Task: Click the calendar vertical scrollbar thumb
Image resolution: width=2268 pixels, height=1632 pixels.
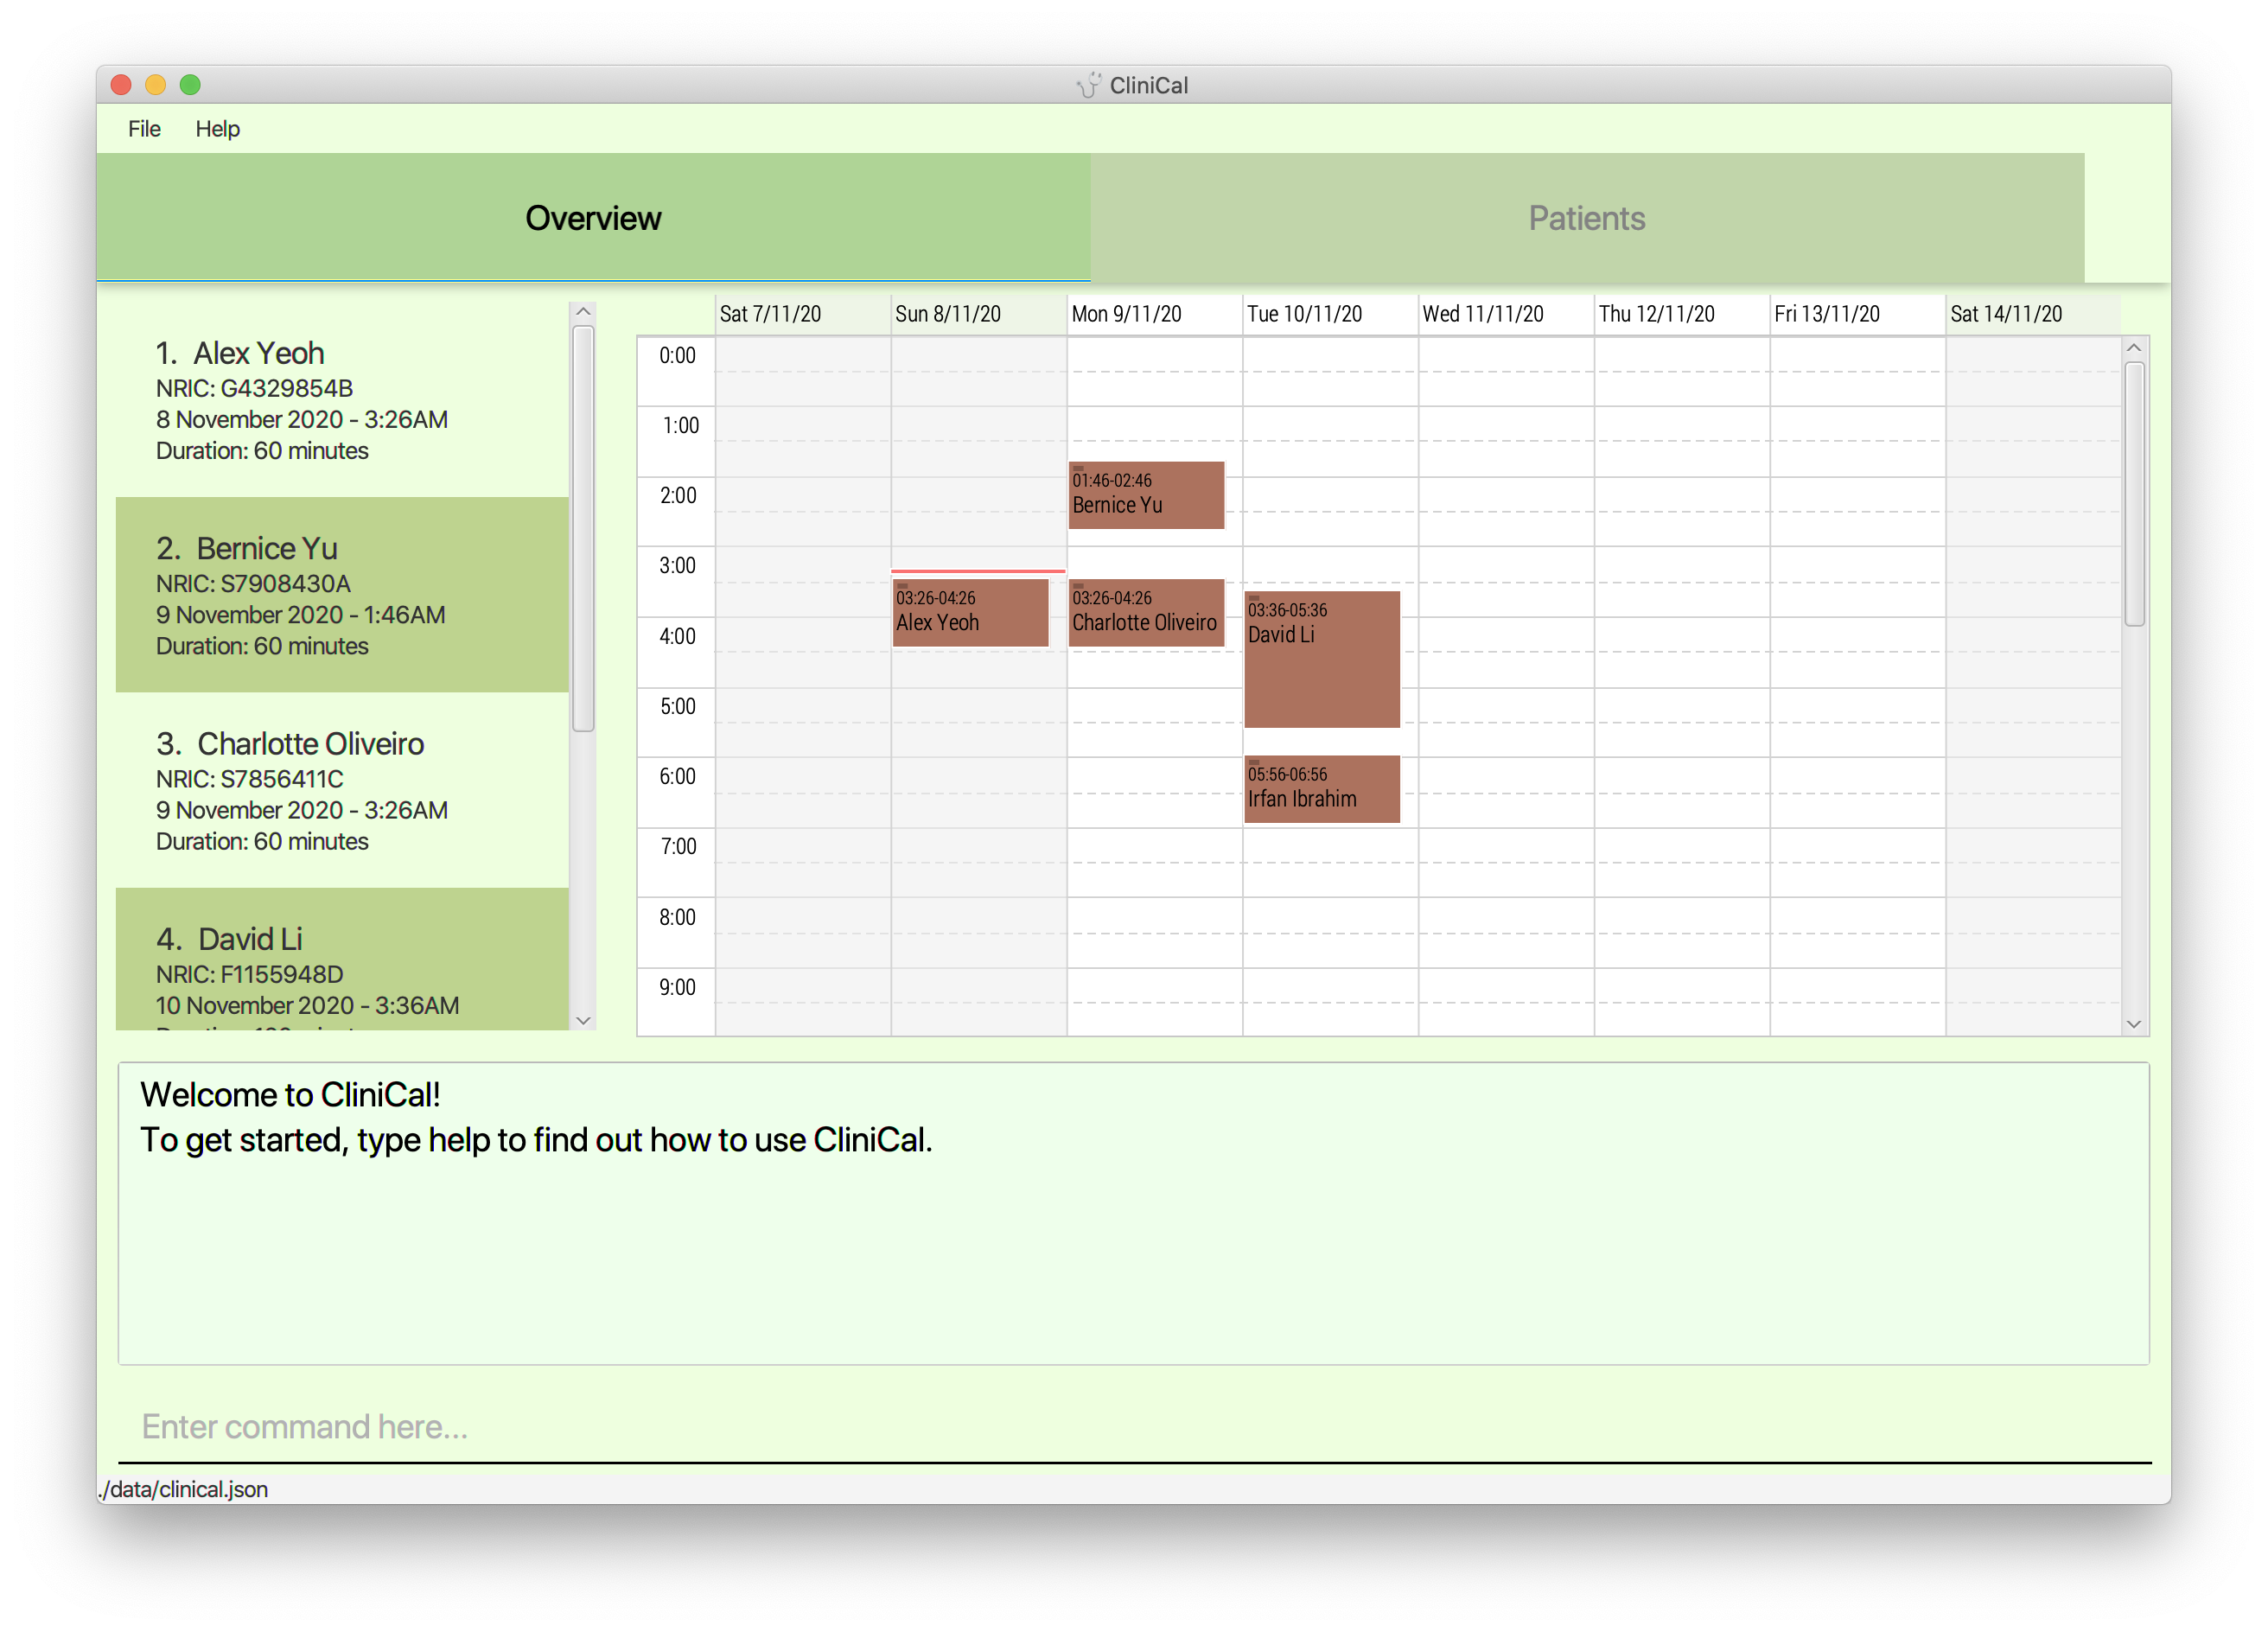Action: (2133, 494)
